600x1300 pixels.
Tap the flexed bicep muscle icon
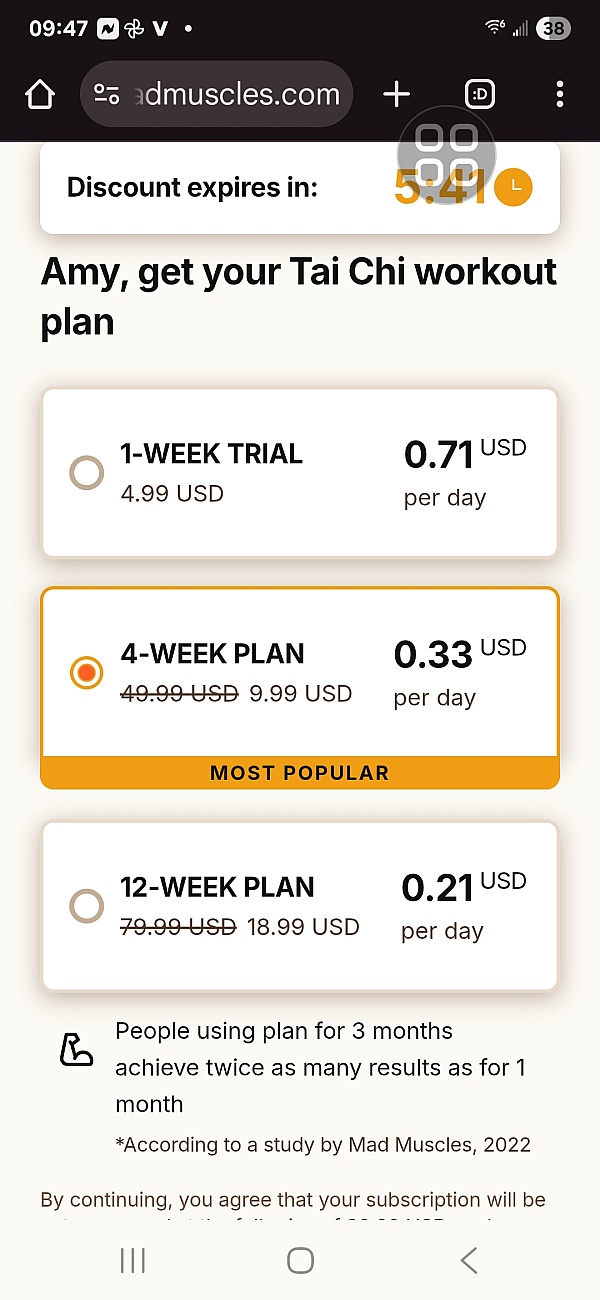(x=76, y=1049)
